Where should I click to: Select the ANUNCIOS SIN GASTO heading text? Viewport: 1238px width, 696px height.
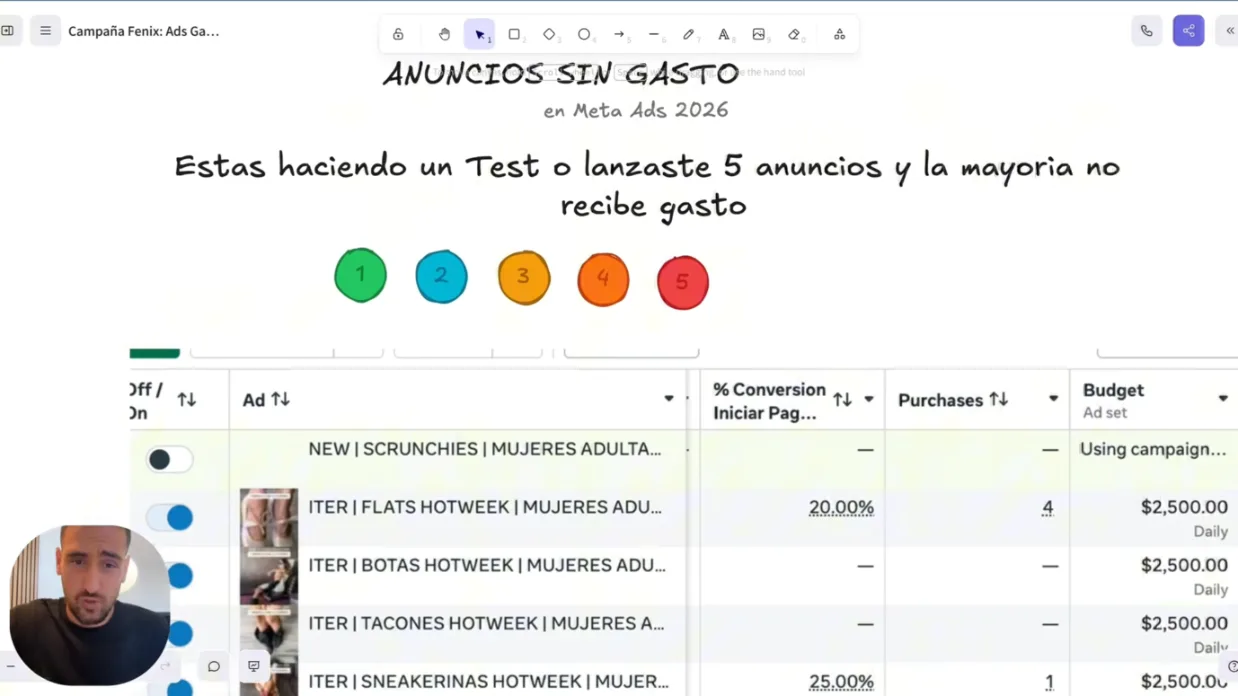pos(561,73)
